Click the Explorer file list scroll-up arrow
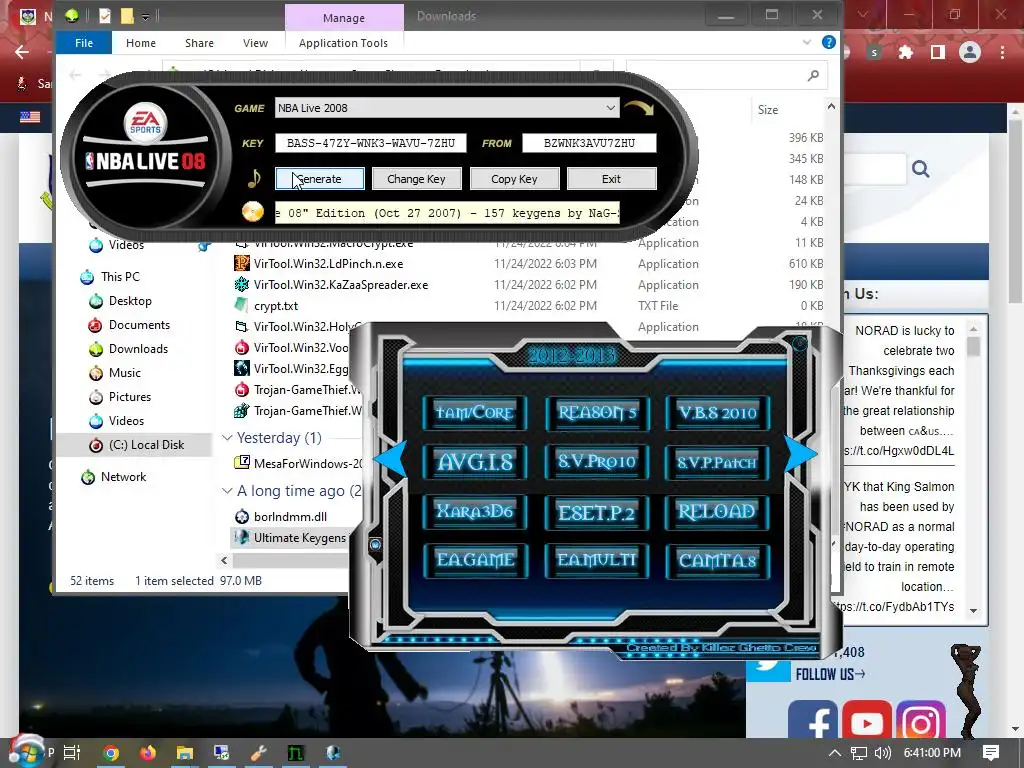Screen dimensions: 1024x768 pos(831,106)
